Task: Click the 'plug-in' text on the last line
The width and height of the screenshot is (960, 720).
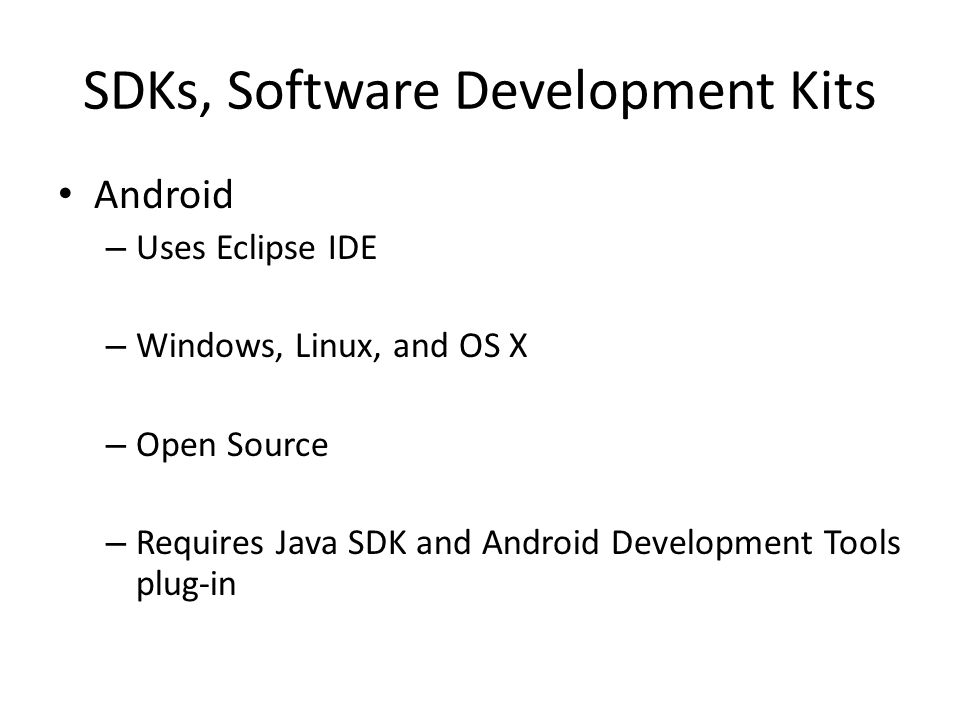Action: [186, 583]
